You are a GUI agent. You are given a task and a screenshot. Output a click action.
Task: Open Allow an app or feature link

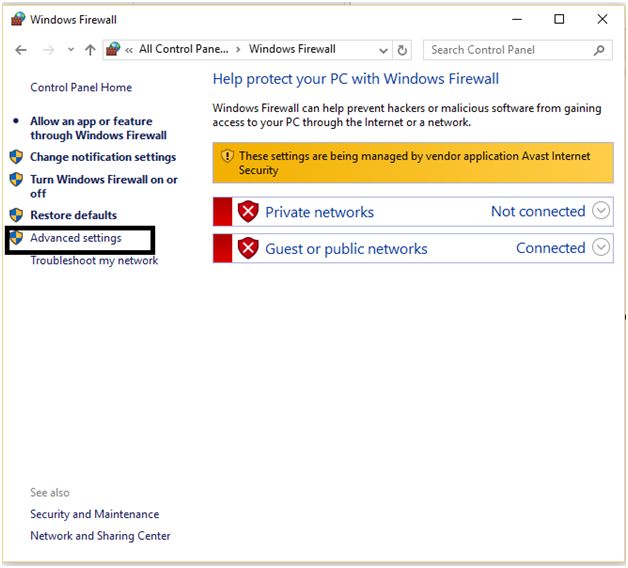click(x=99, y=128)
